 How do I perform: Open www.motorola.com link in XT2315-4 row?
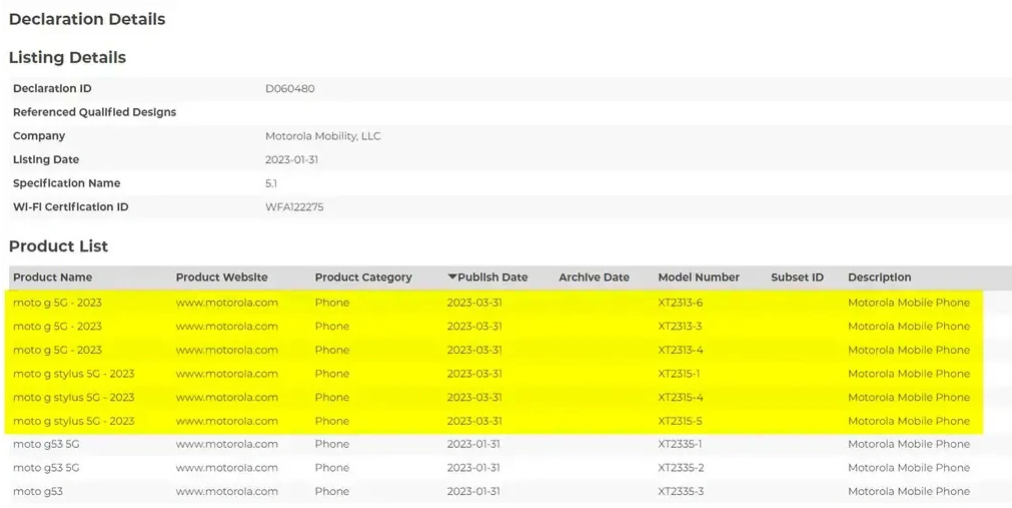[x=227, y=397]
